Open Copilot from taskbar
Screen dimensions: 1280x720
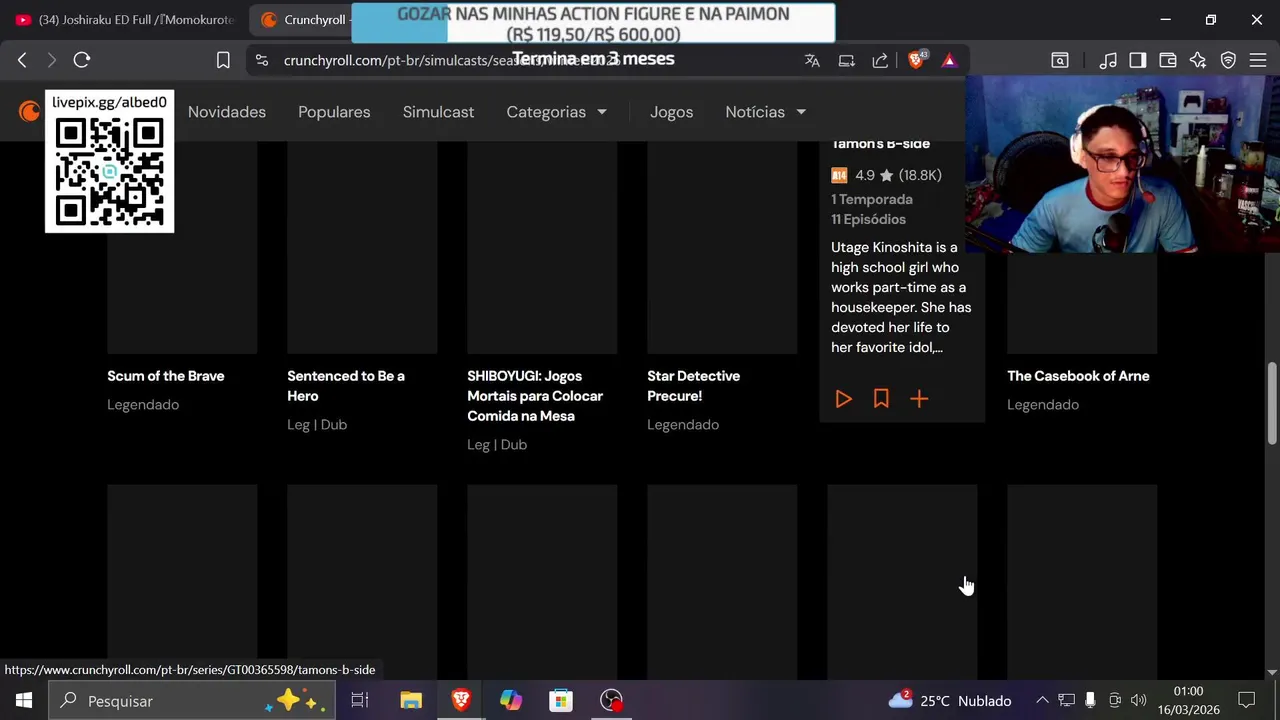511,700
